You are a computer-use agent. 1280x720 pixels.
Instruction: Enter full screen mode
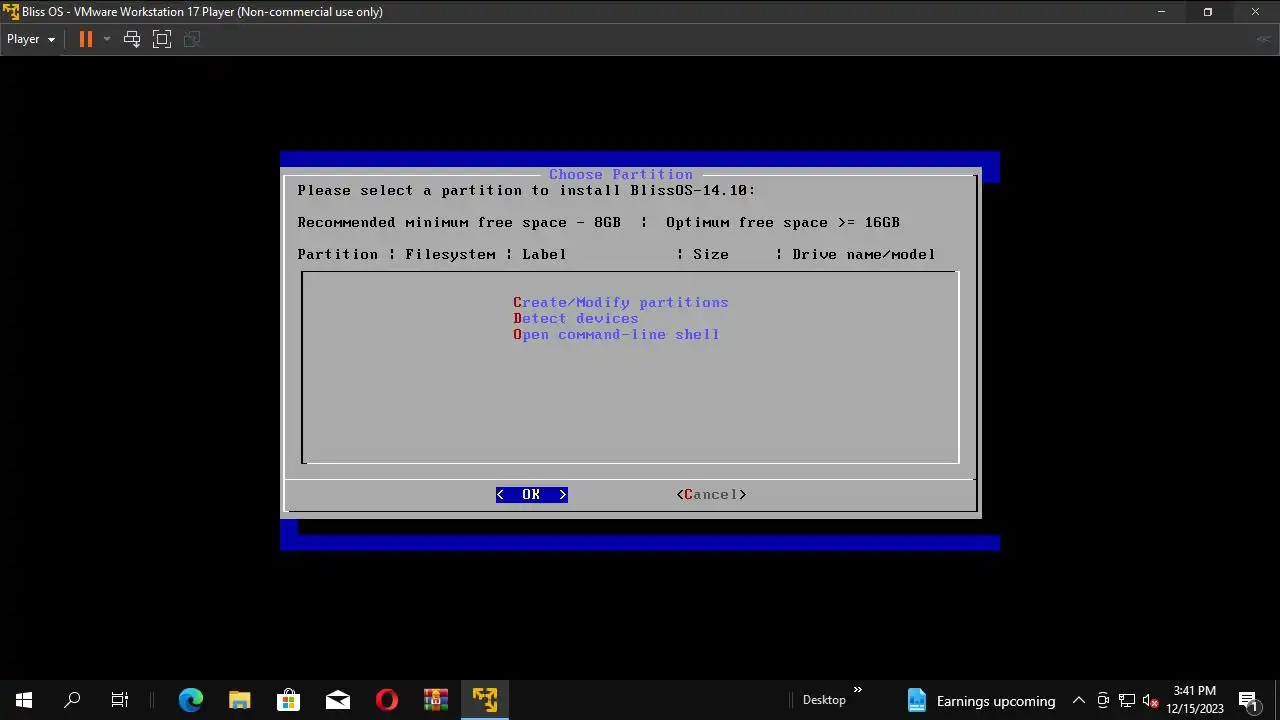(x=162, y=39)
